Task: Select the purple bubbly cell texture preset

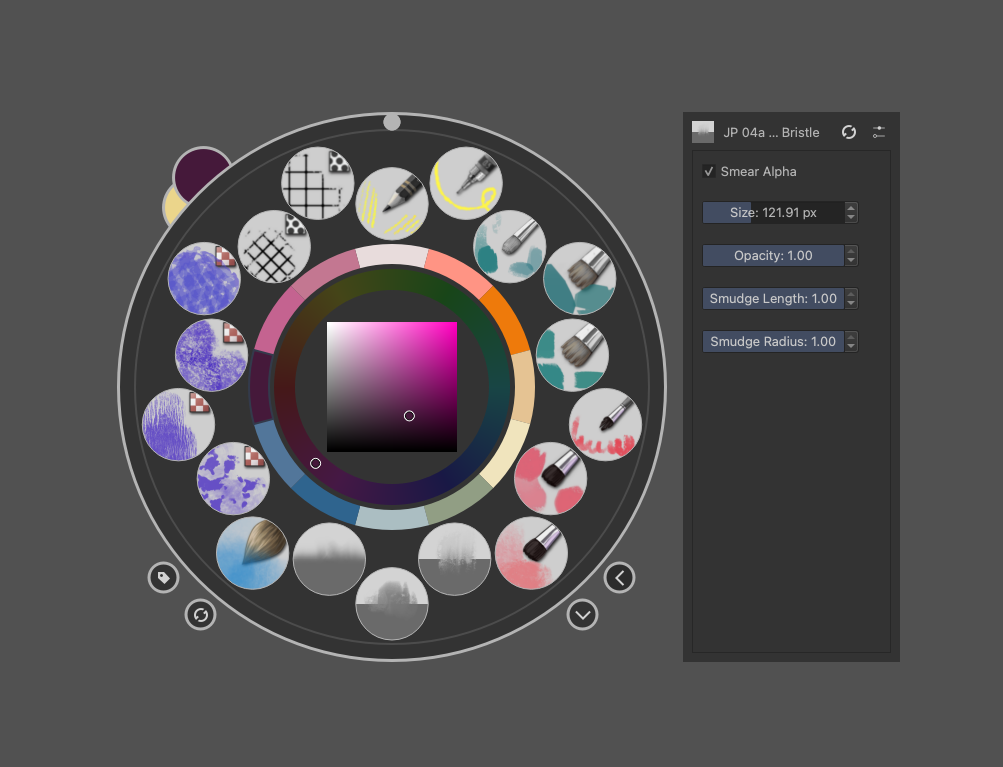Action: [204, 278]
